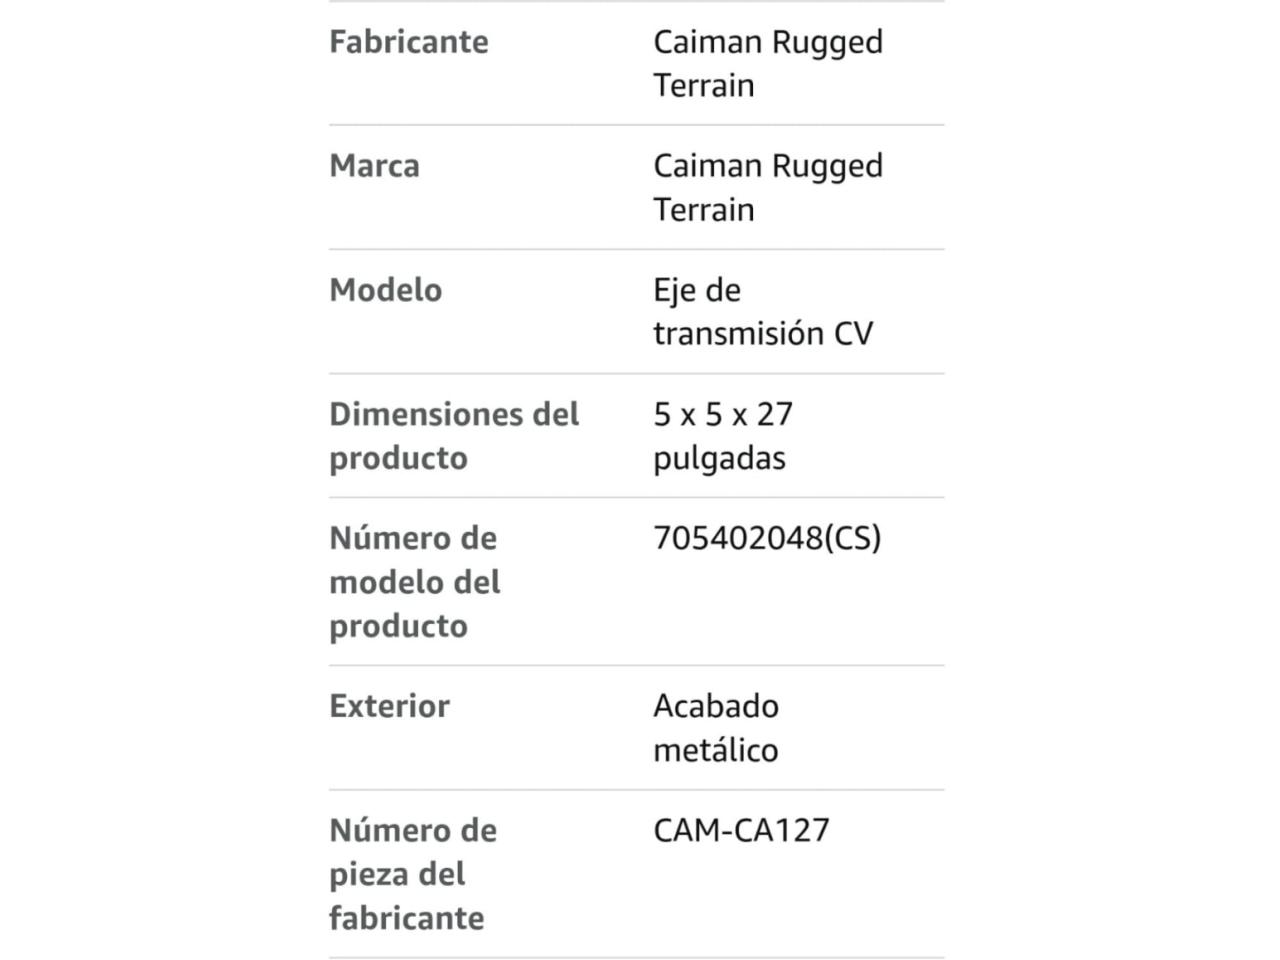Click the word pulgadas in dimensions
This screenshot has width=1280, height=960.
pyautogui.click(x=720, y=458)
